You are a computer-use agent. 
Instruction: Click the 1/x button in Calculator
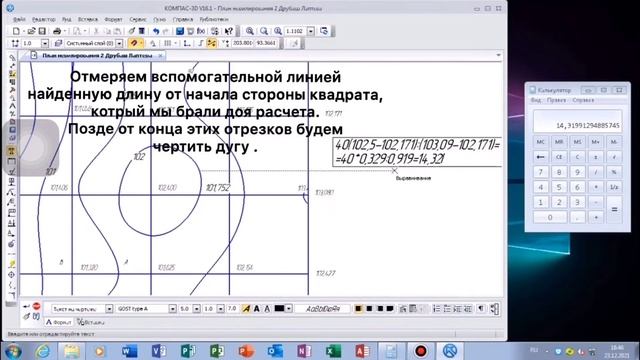[614, 187]
